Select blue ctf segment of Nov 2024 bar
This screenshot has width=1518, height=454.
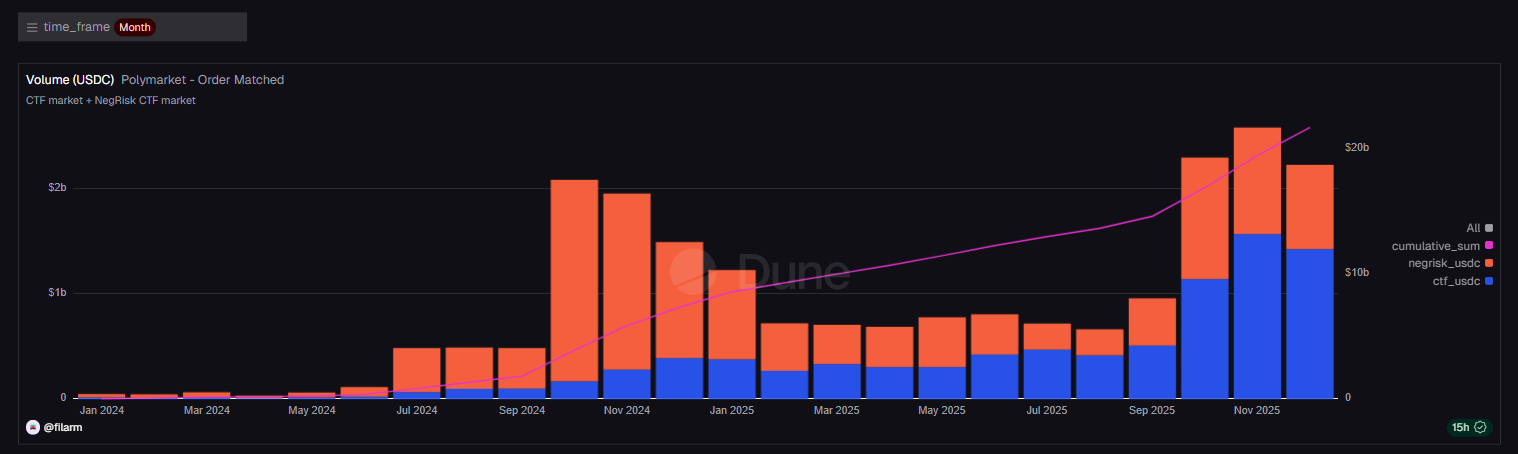tap(627, 384)
